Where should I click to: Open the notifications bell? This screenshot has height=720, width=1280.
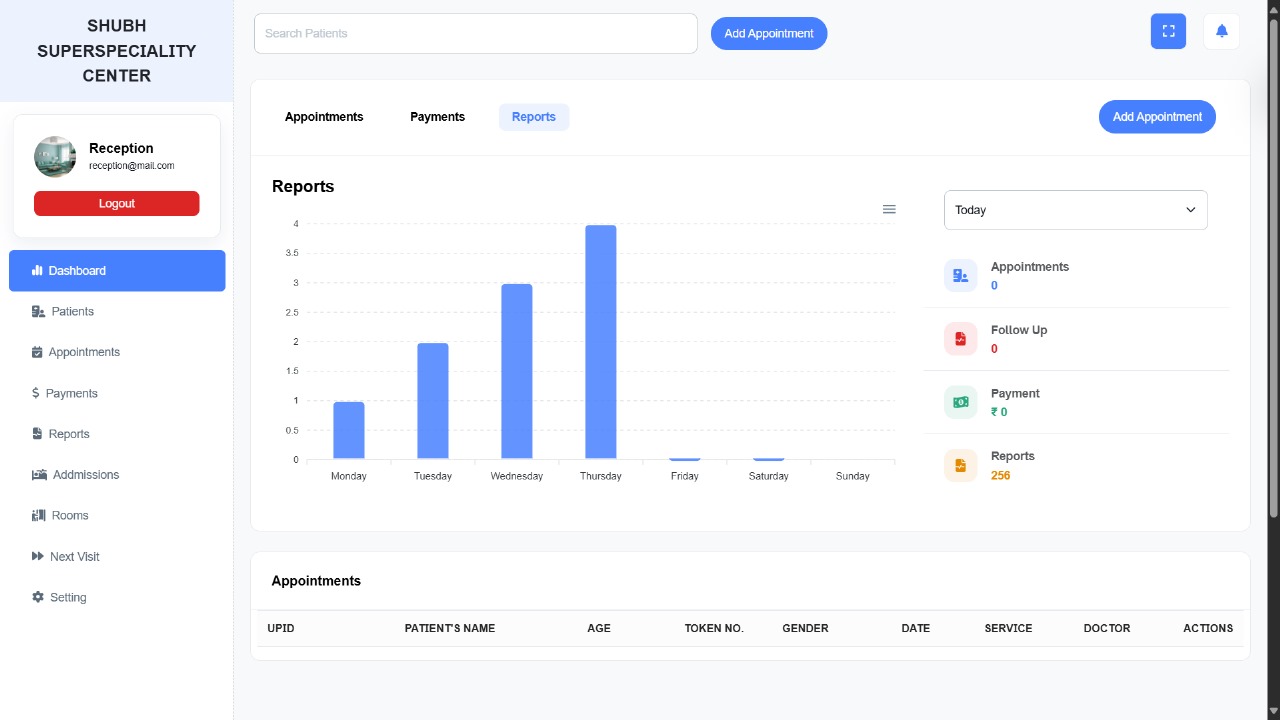[x=1221, y=31]
